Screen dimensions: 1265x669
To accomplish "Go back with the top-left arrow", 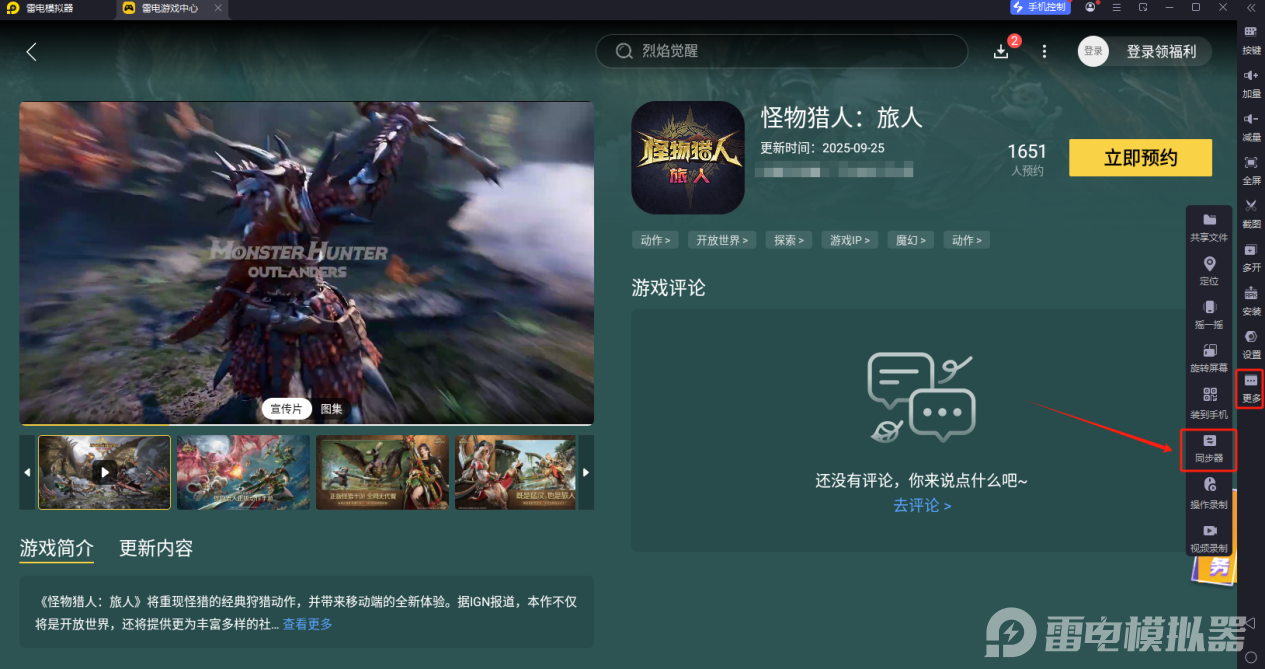I will tap(31, 52).
